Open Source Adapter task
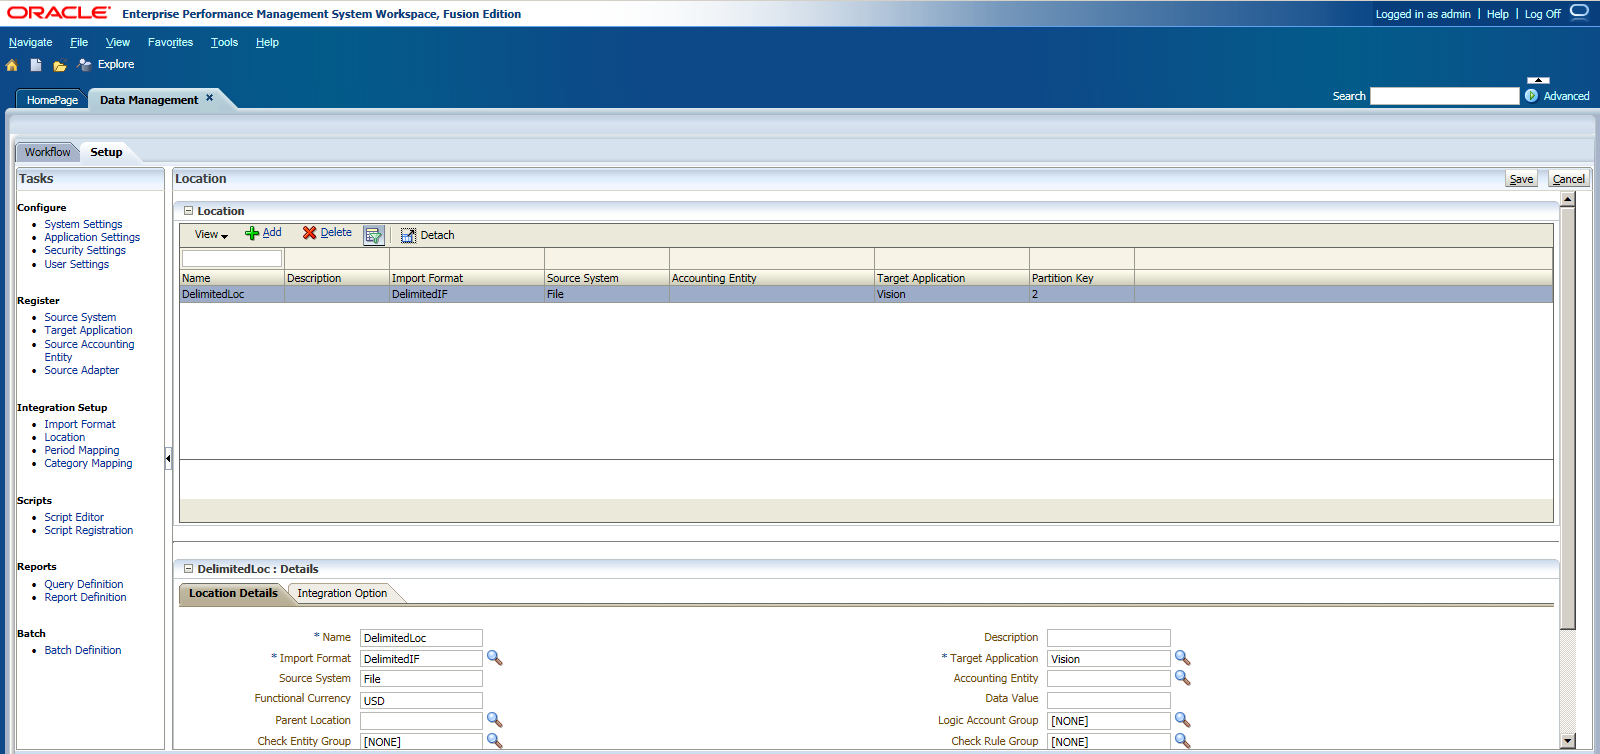 point(81,370)
